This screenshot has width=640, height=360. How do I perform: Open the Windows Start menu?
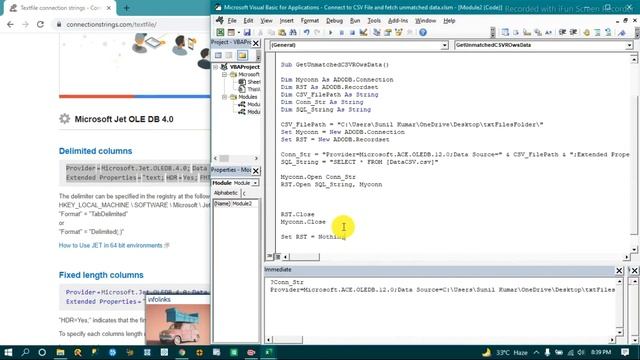8,352
